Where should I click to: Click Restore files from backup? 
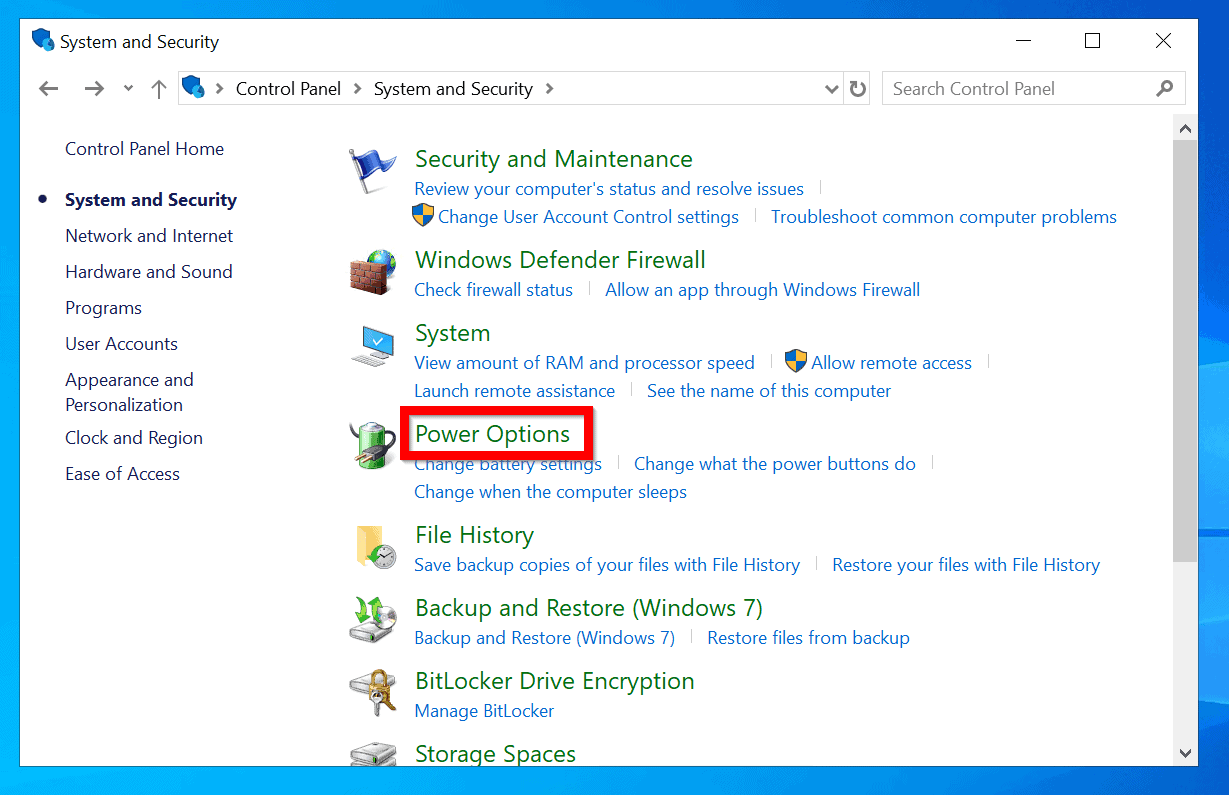coord(809,638)
